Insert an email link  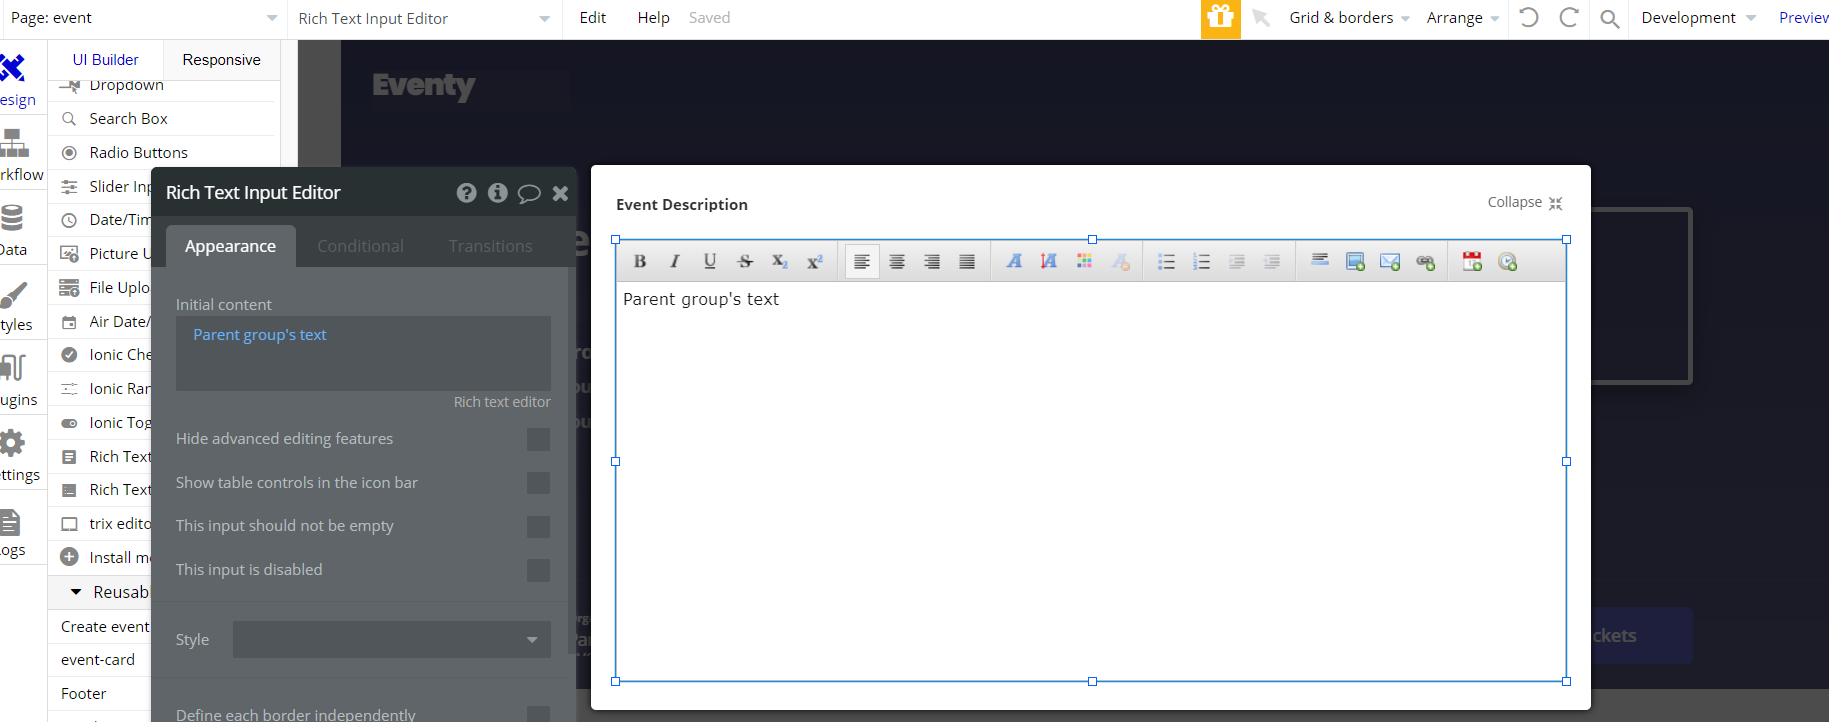point(1390,262)
